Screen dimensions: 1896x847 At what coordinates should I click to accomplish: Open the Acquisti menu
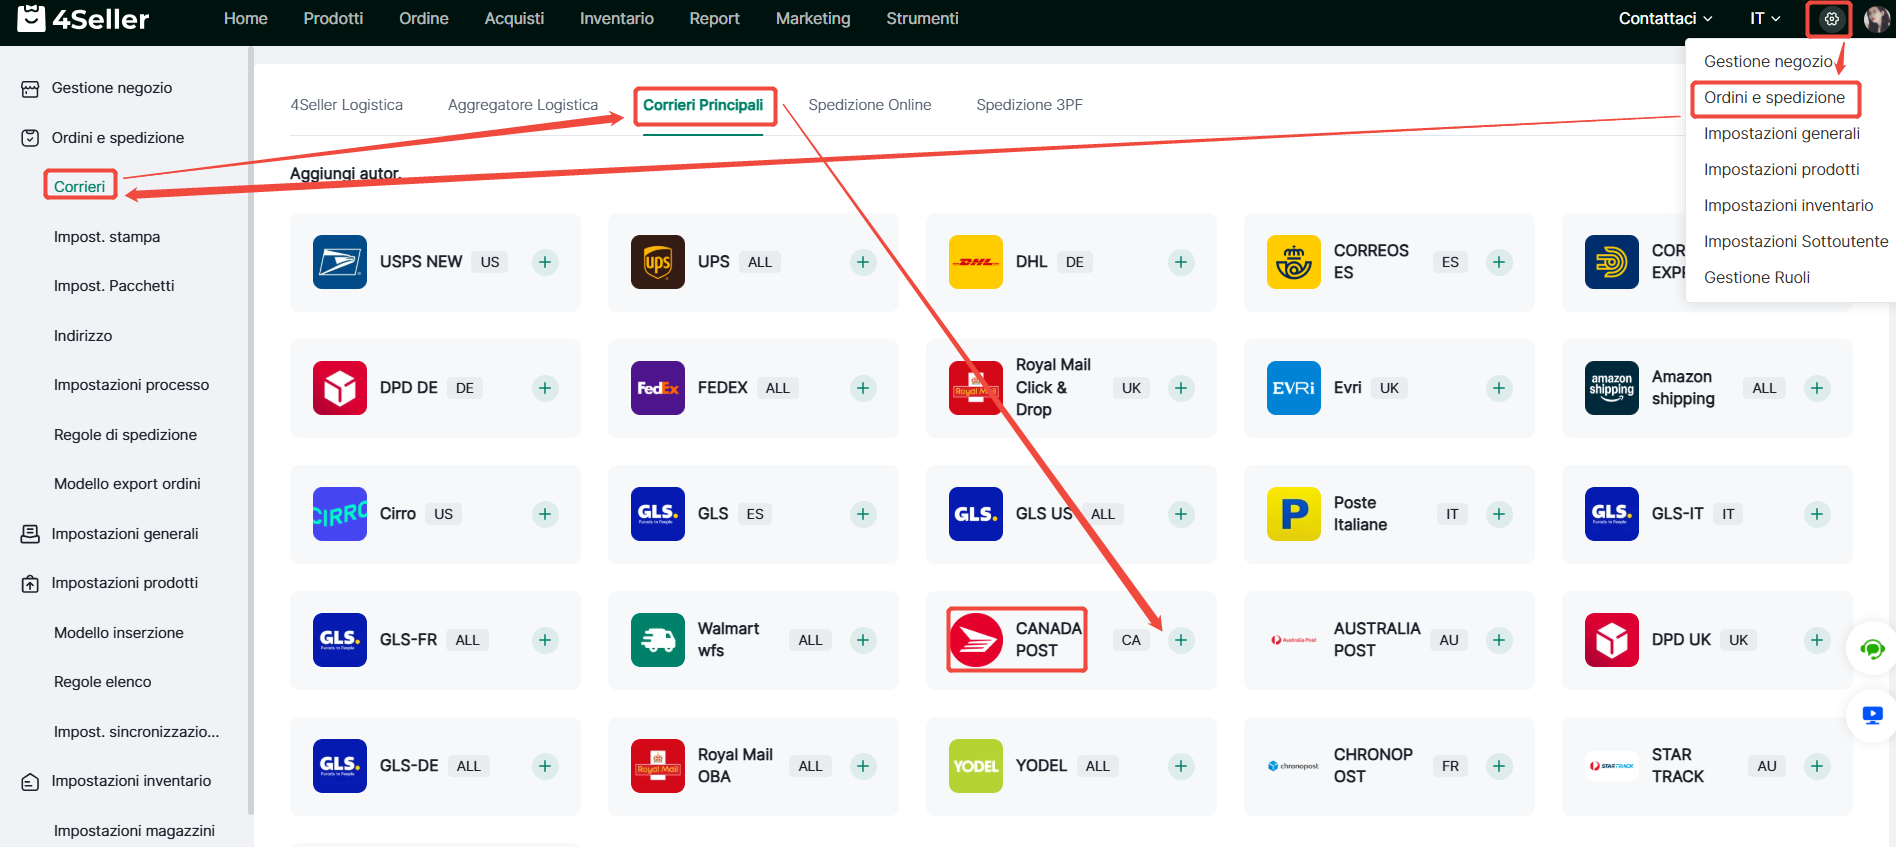[514, 19]
